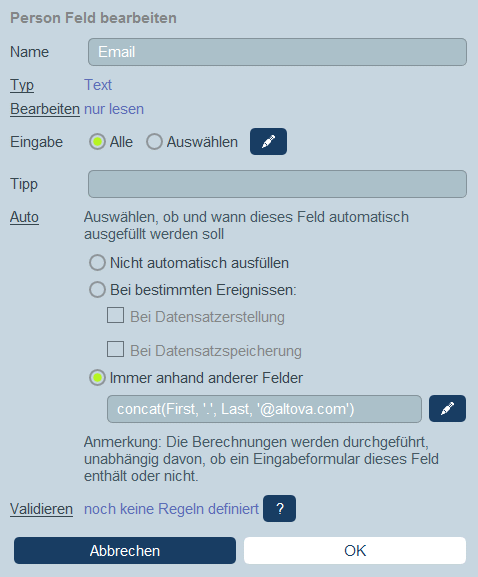This screenshot has height=577, width=478.
Task: Click the question mark help button
Action: (279, 509)
